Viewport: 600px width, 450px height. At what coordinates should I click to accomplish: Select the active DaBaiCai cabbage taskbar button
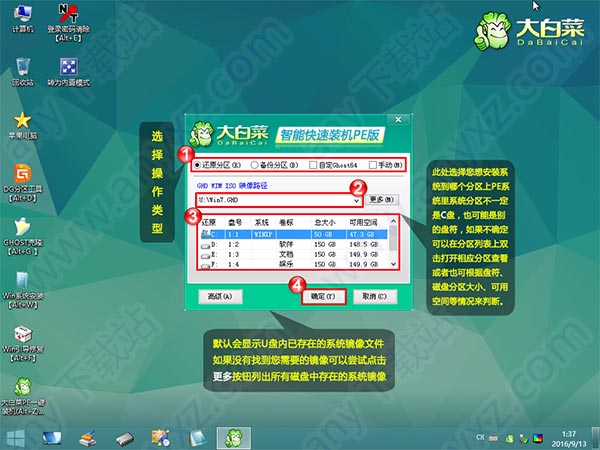click(x=234, y=438)
